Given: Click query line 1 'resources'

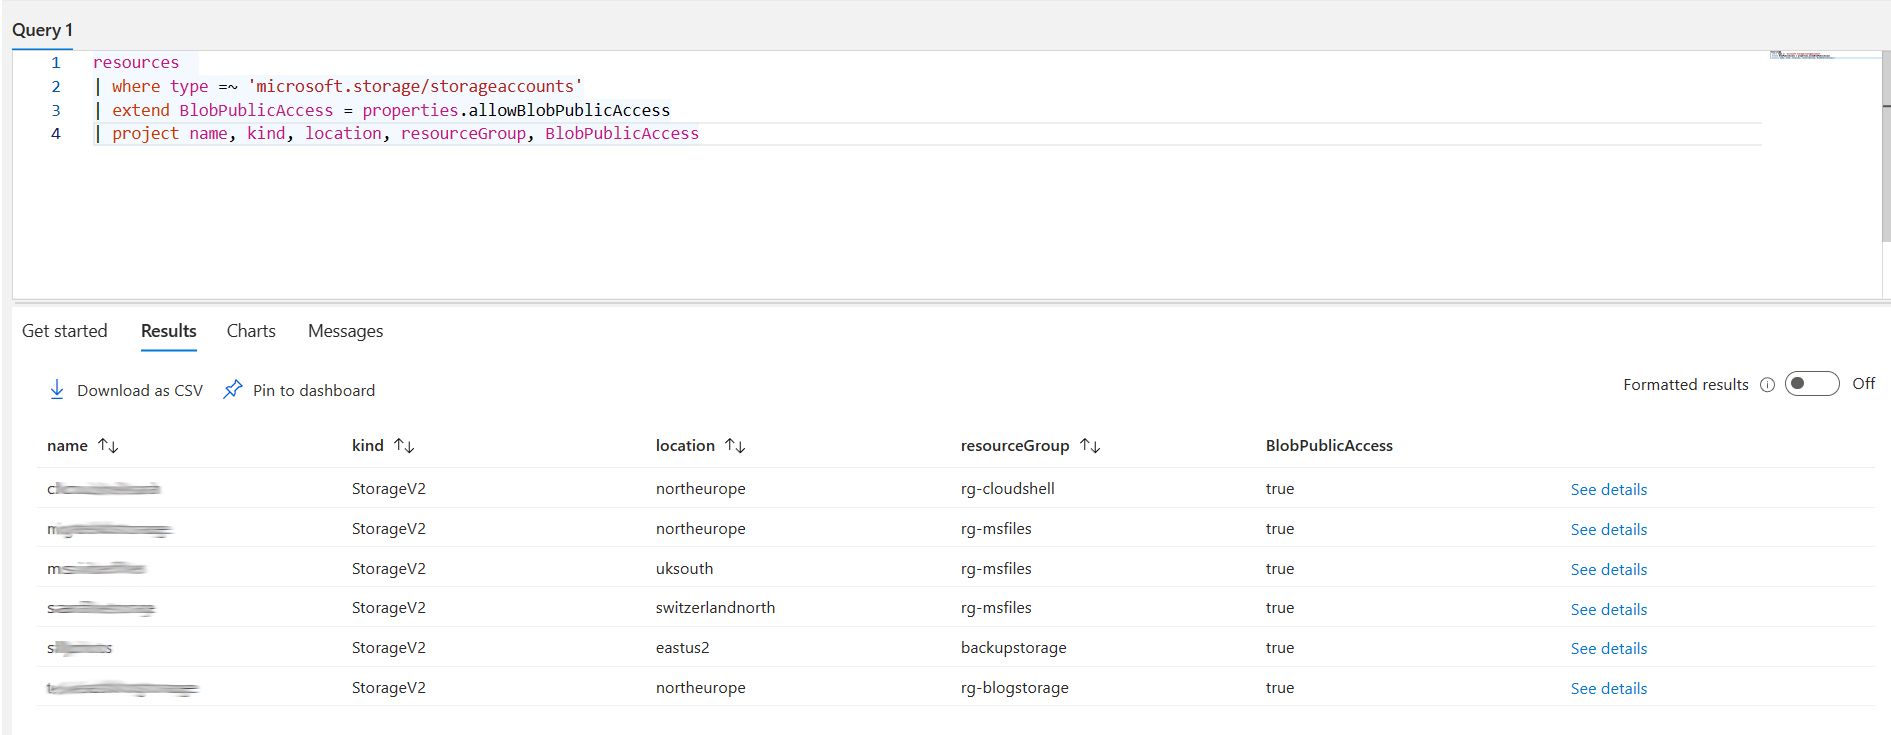Looking at the screenshot, I should 136,62.
